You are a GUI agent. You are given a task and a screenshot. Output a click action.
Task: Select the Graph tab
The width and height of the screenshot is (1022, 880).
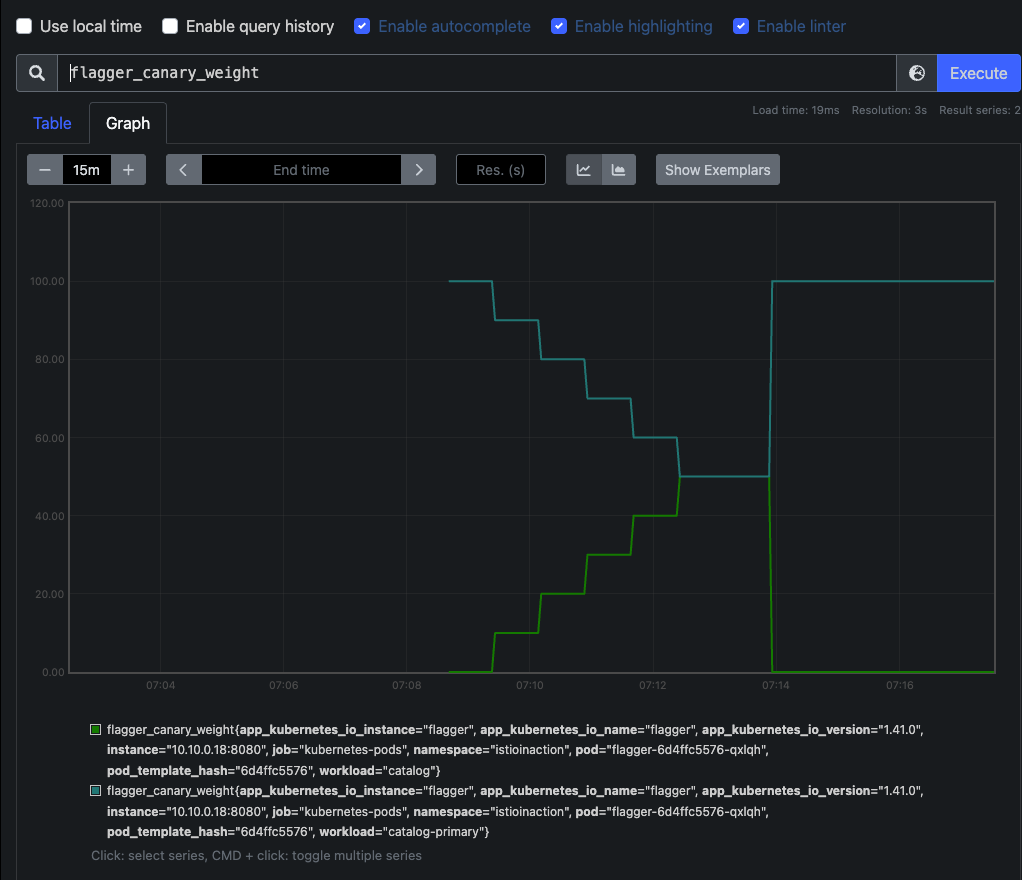tap(128, 123)
